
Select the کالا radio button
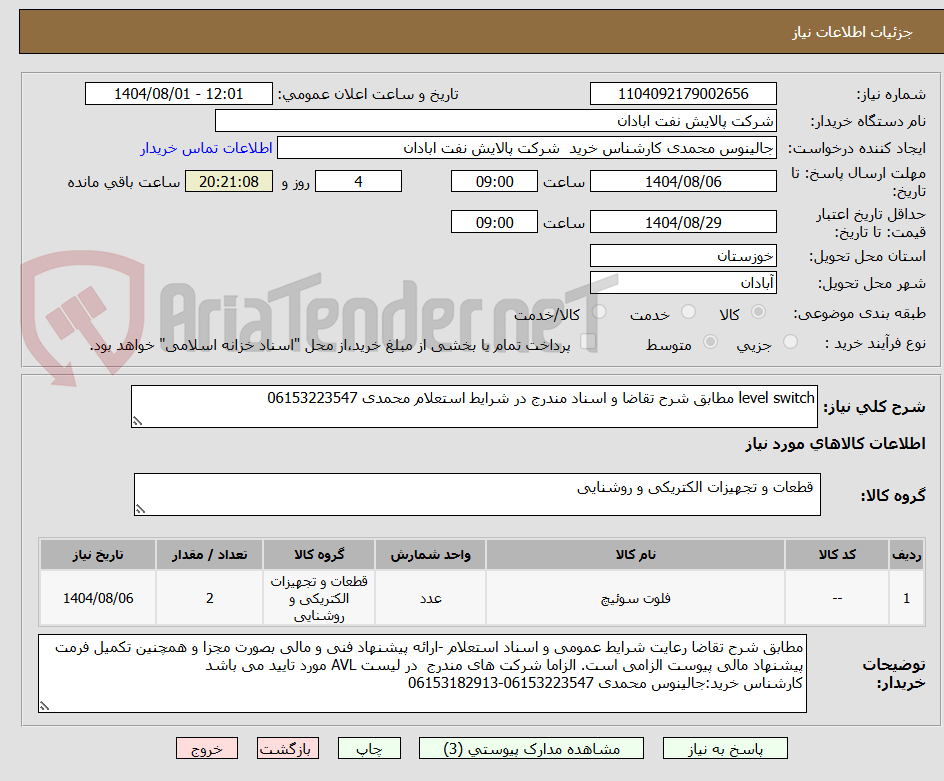tap(758, 311)
